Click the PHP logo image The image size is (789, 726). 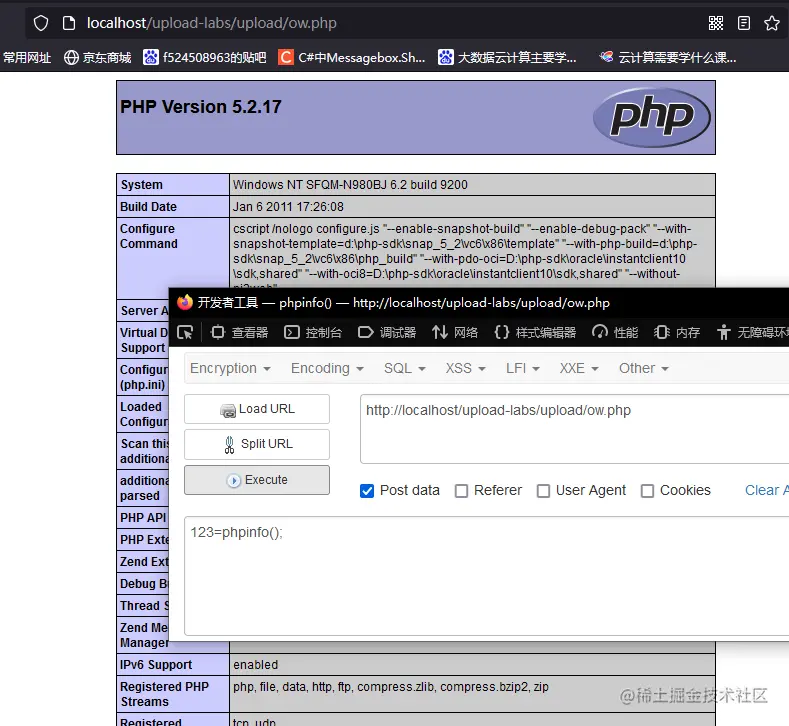(x=652, y=117)
